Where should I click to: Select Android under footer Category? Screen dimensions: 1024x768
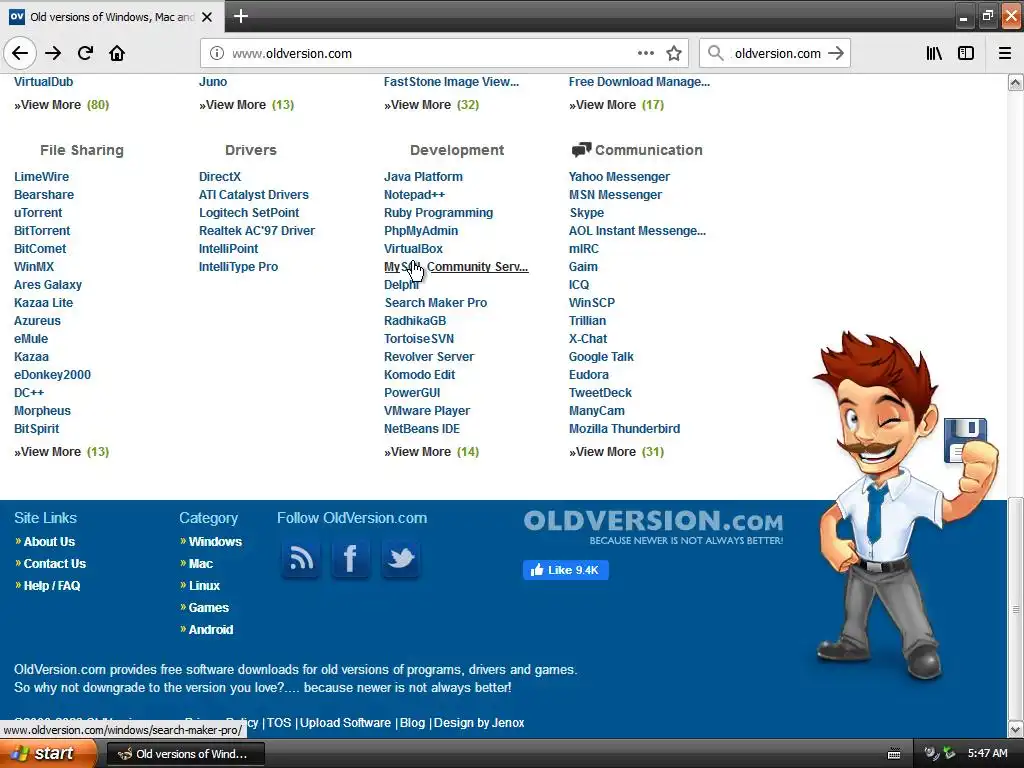click(x=210, y=630)
